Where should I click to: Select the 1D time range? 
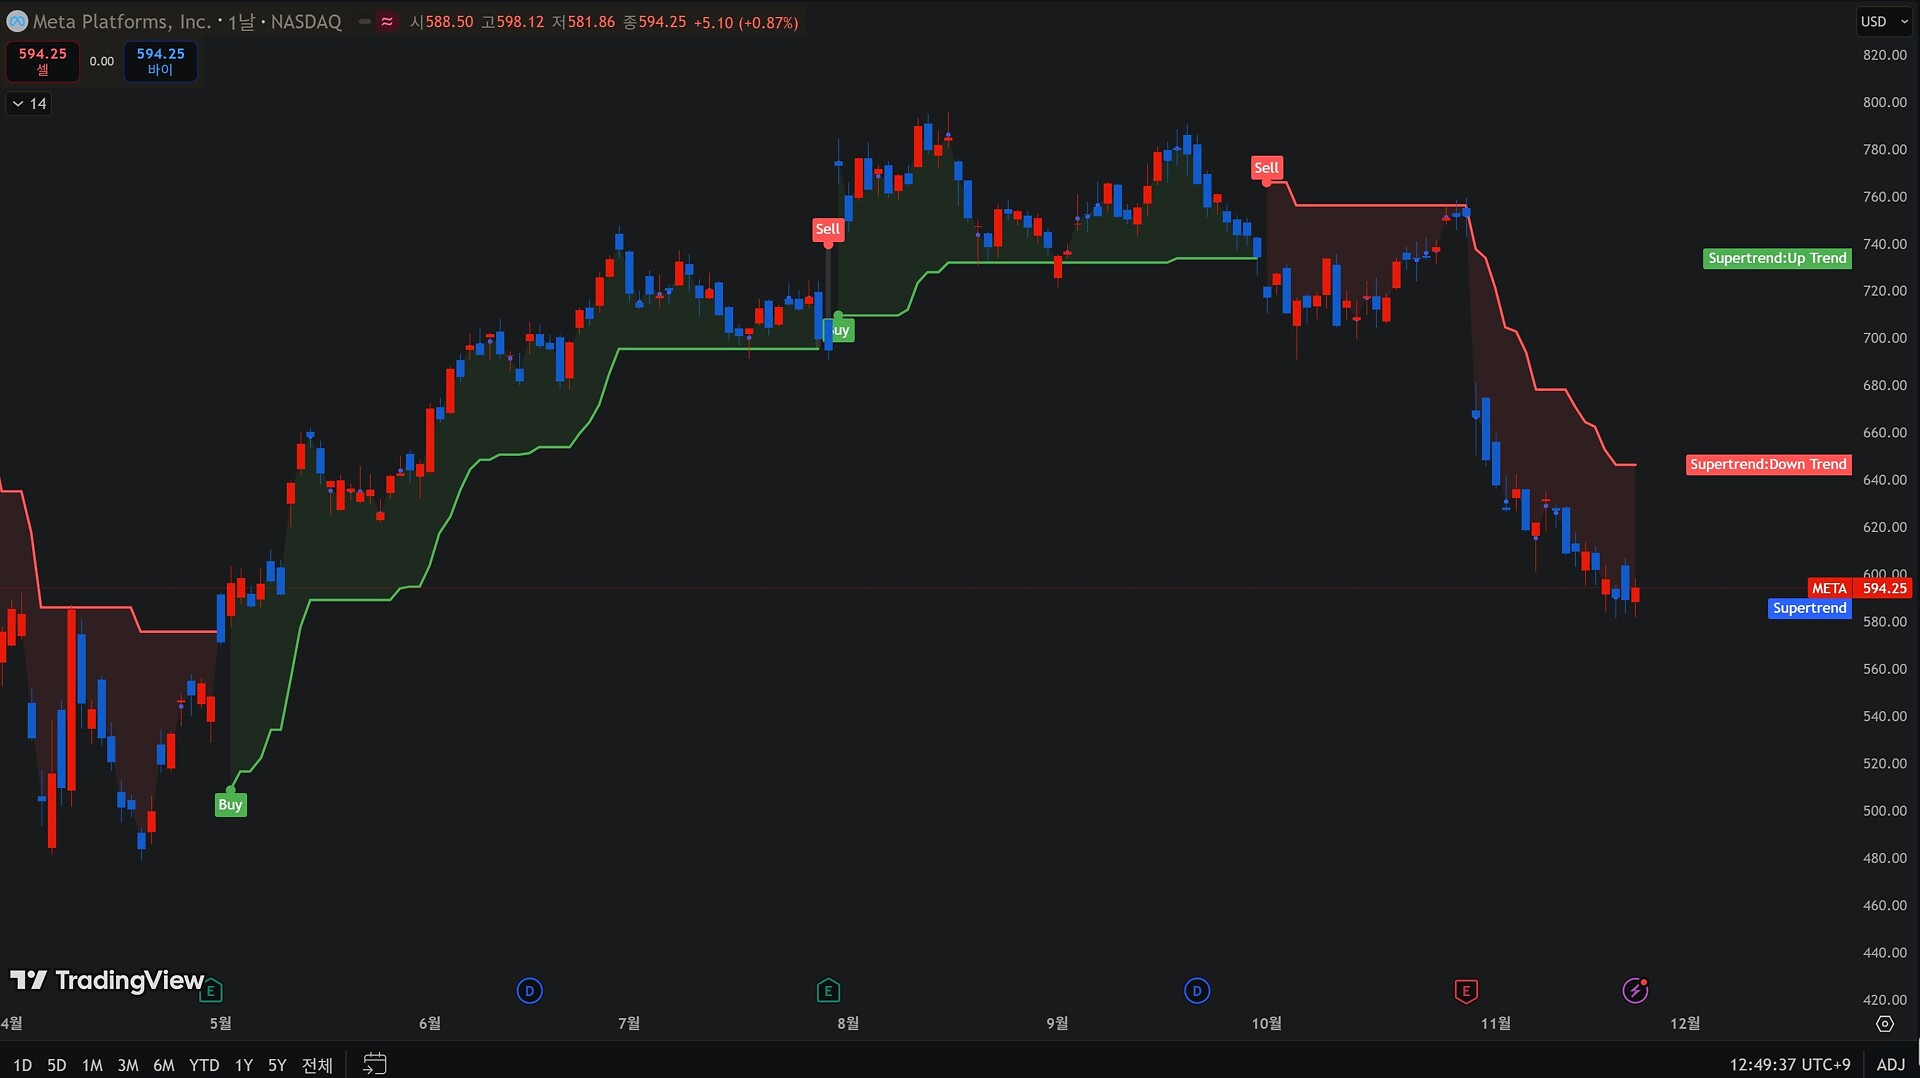pos(22,1065)
